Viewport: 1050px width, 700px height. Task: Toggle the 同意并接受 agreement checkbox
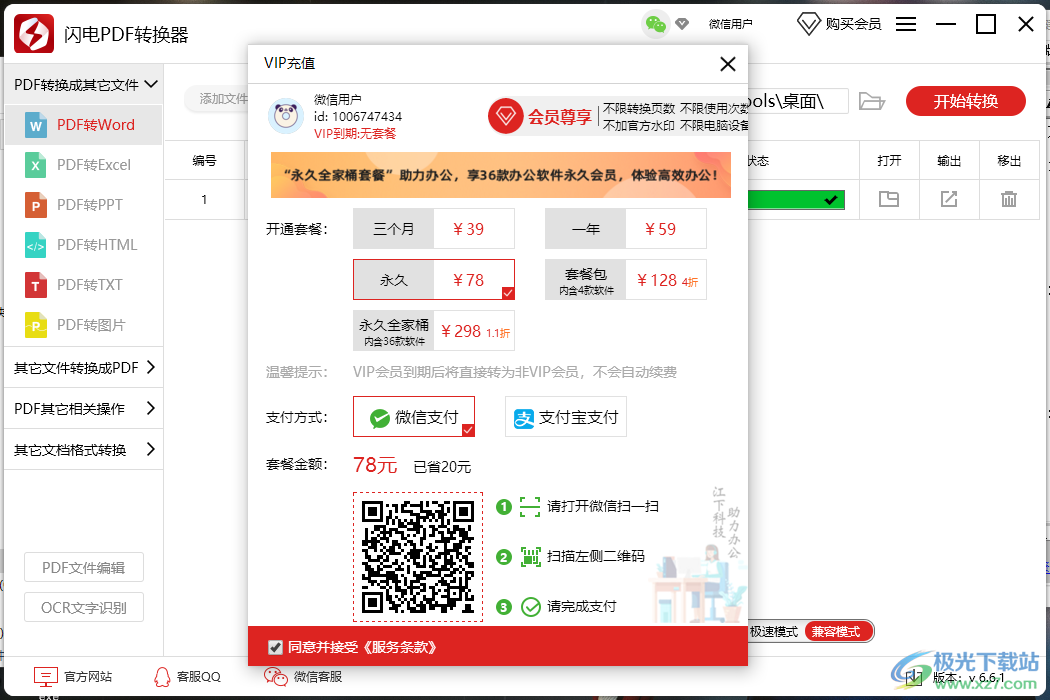click(275, 647)
